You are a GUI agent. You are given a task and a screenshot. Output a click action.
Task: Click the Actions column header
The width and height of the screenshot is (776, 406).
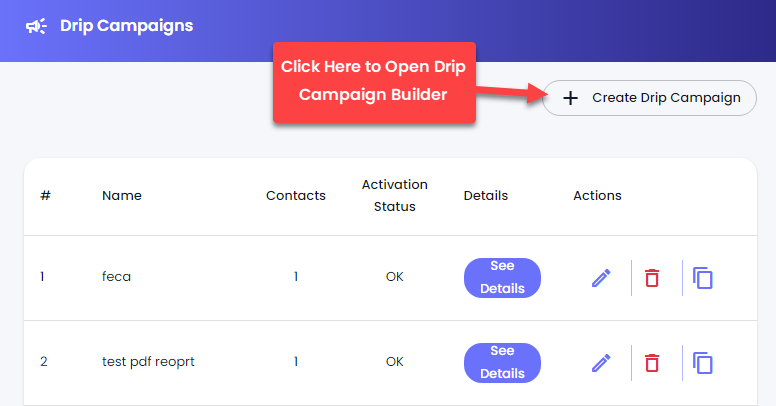[597, 196]
